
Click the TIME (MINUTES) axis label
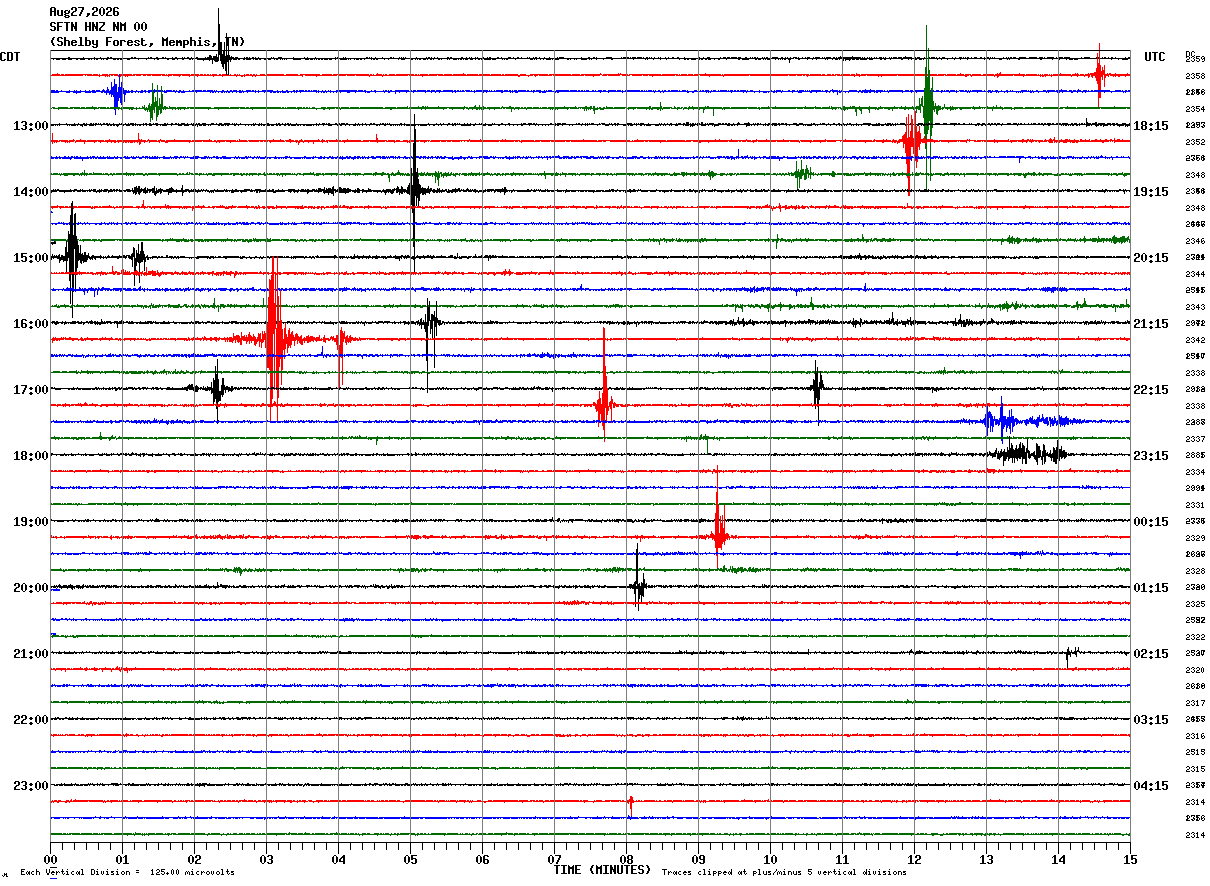click(x=603, y=870)
